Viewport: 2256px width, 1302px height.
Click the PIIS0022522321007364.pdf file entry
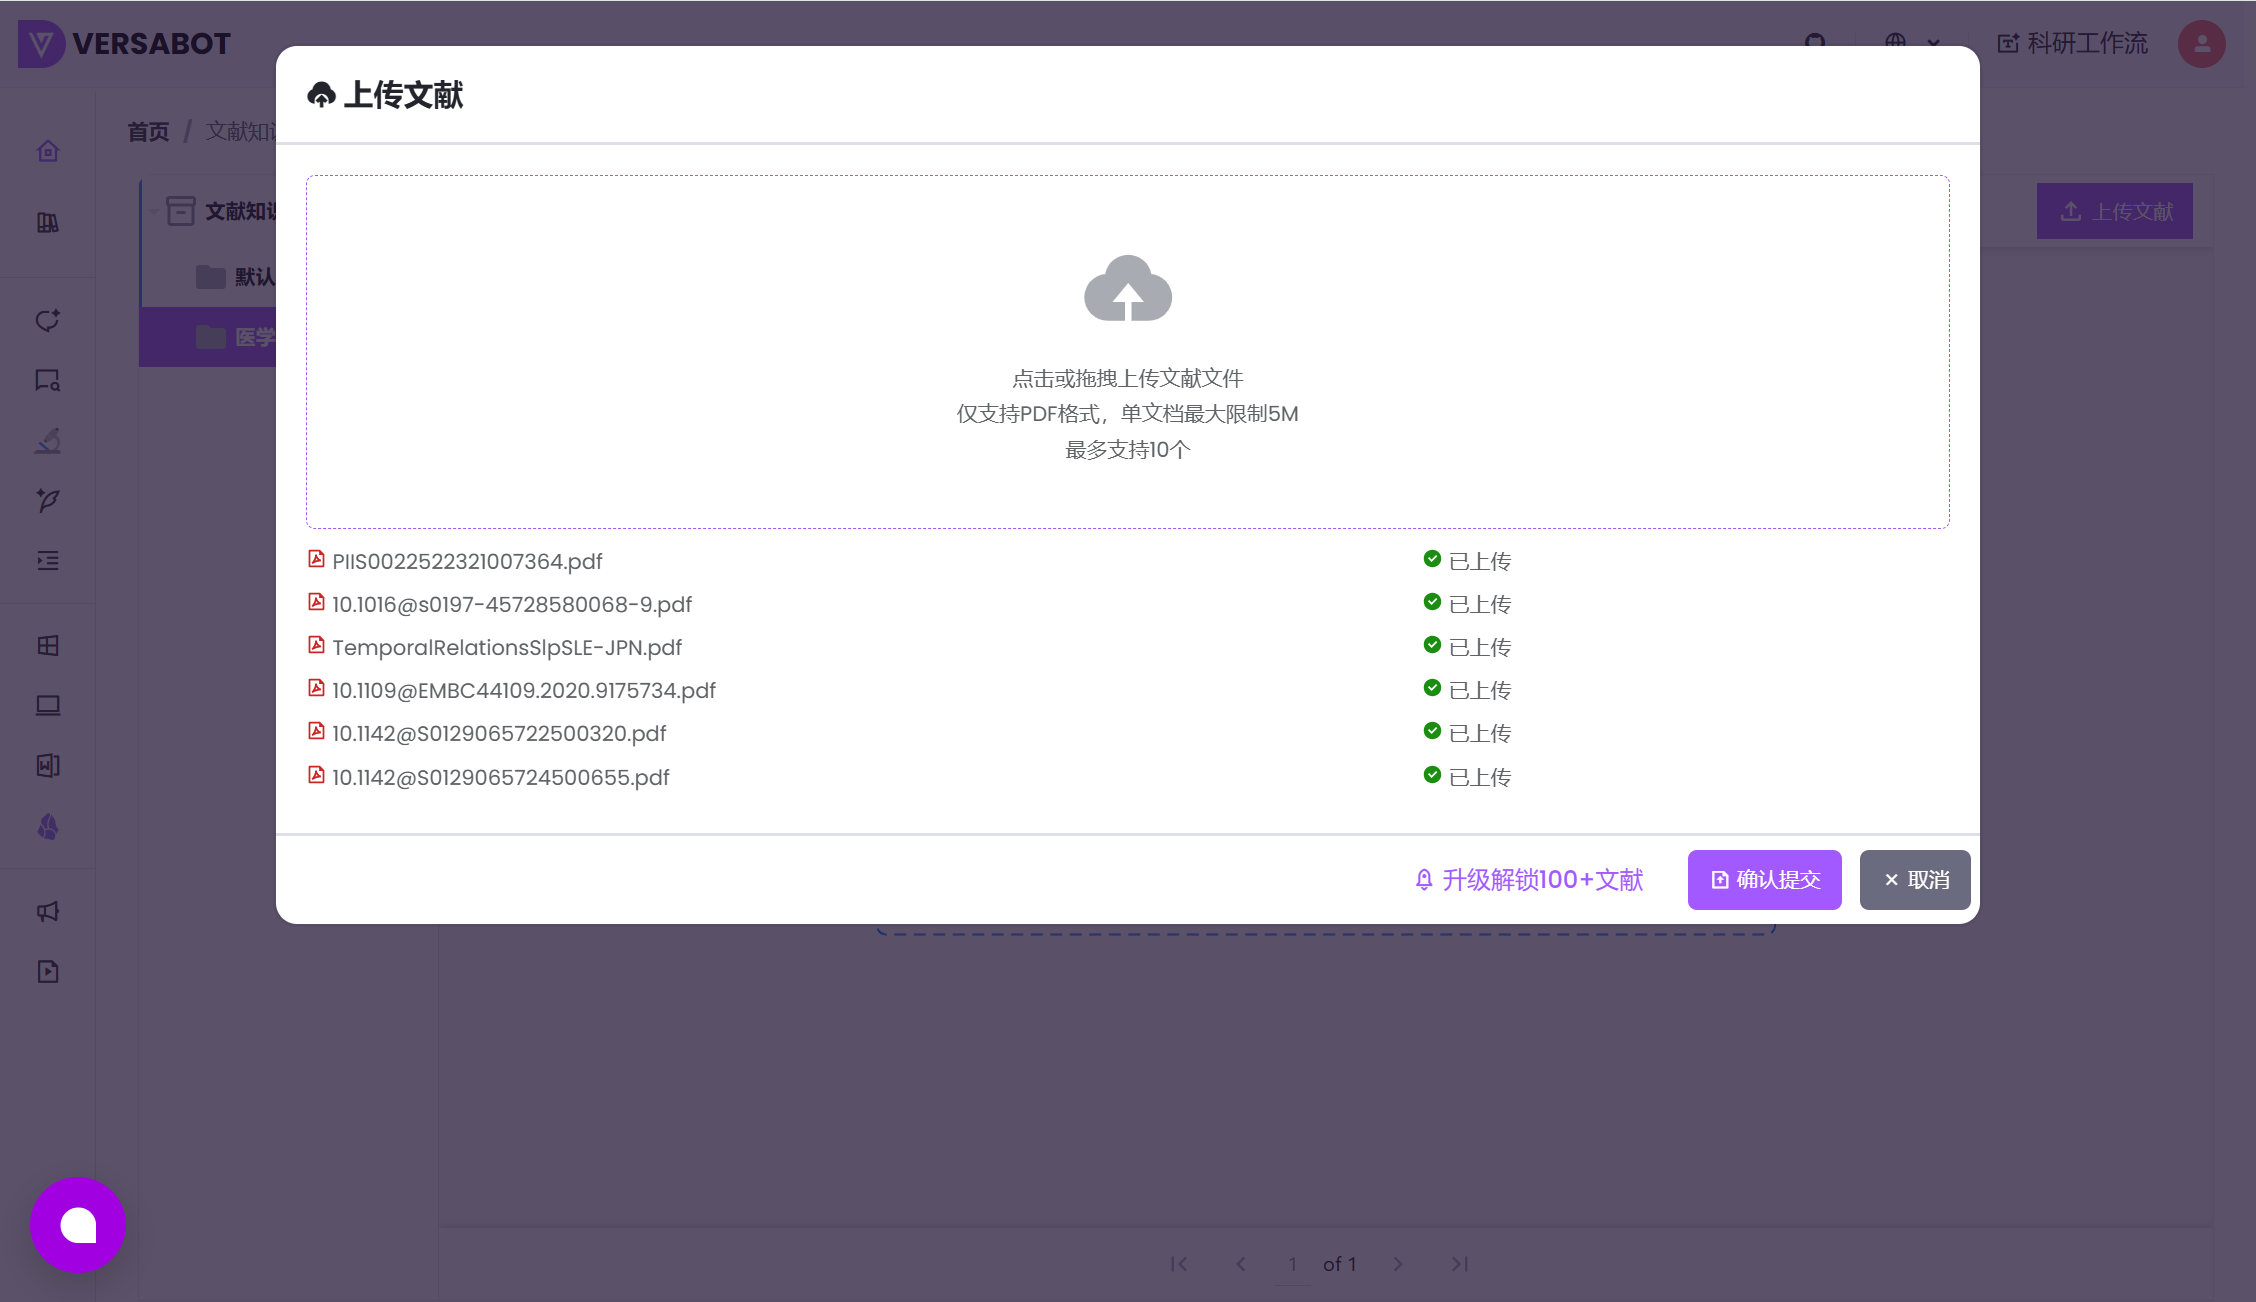pyautogui.click(x=467, y=562)
